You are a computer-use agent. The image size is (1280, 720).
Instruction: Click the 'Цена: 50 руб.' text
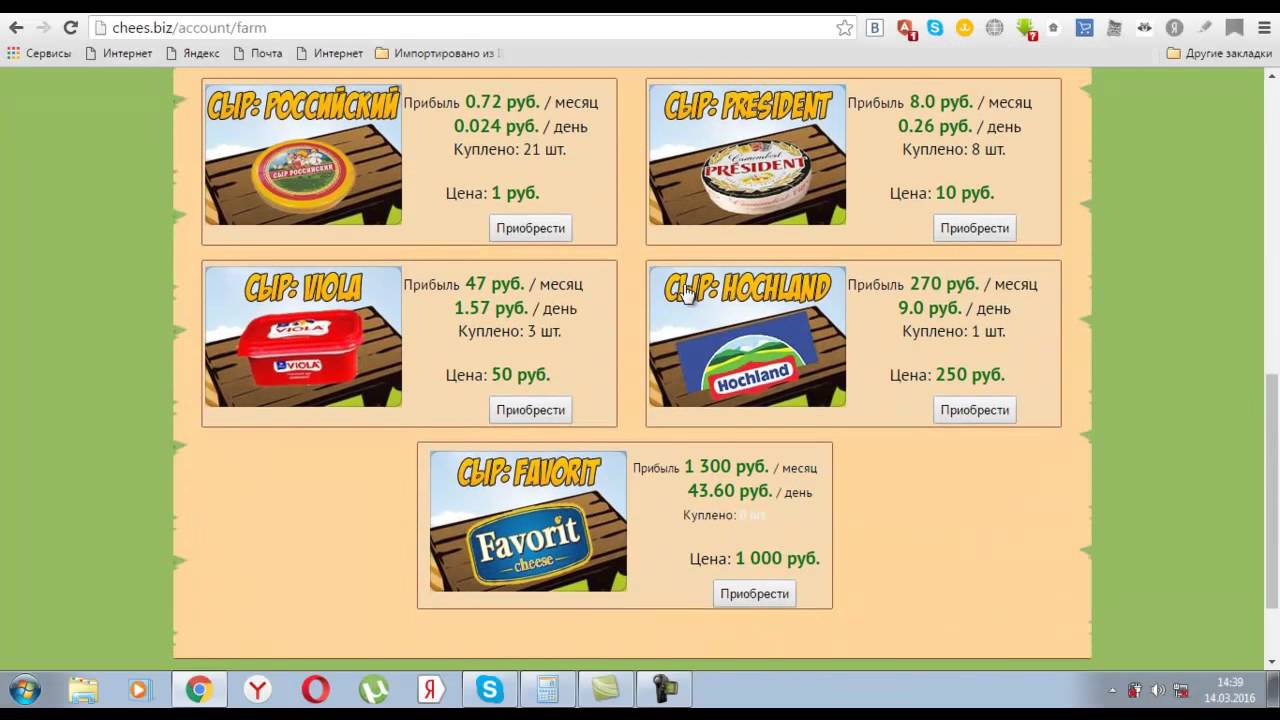tap(498, 375)
